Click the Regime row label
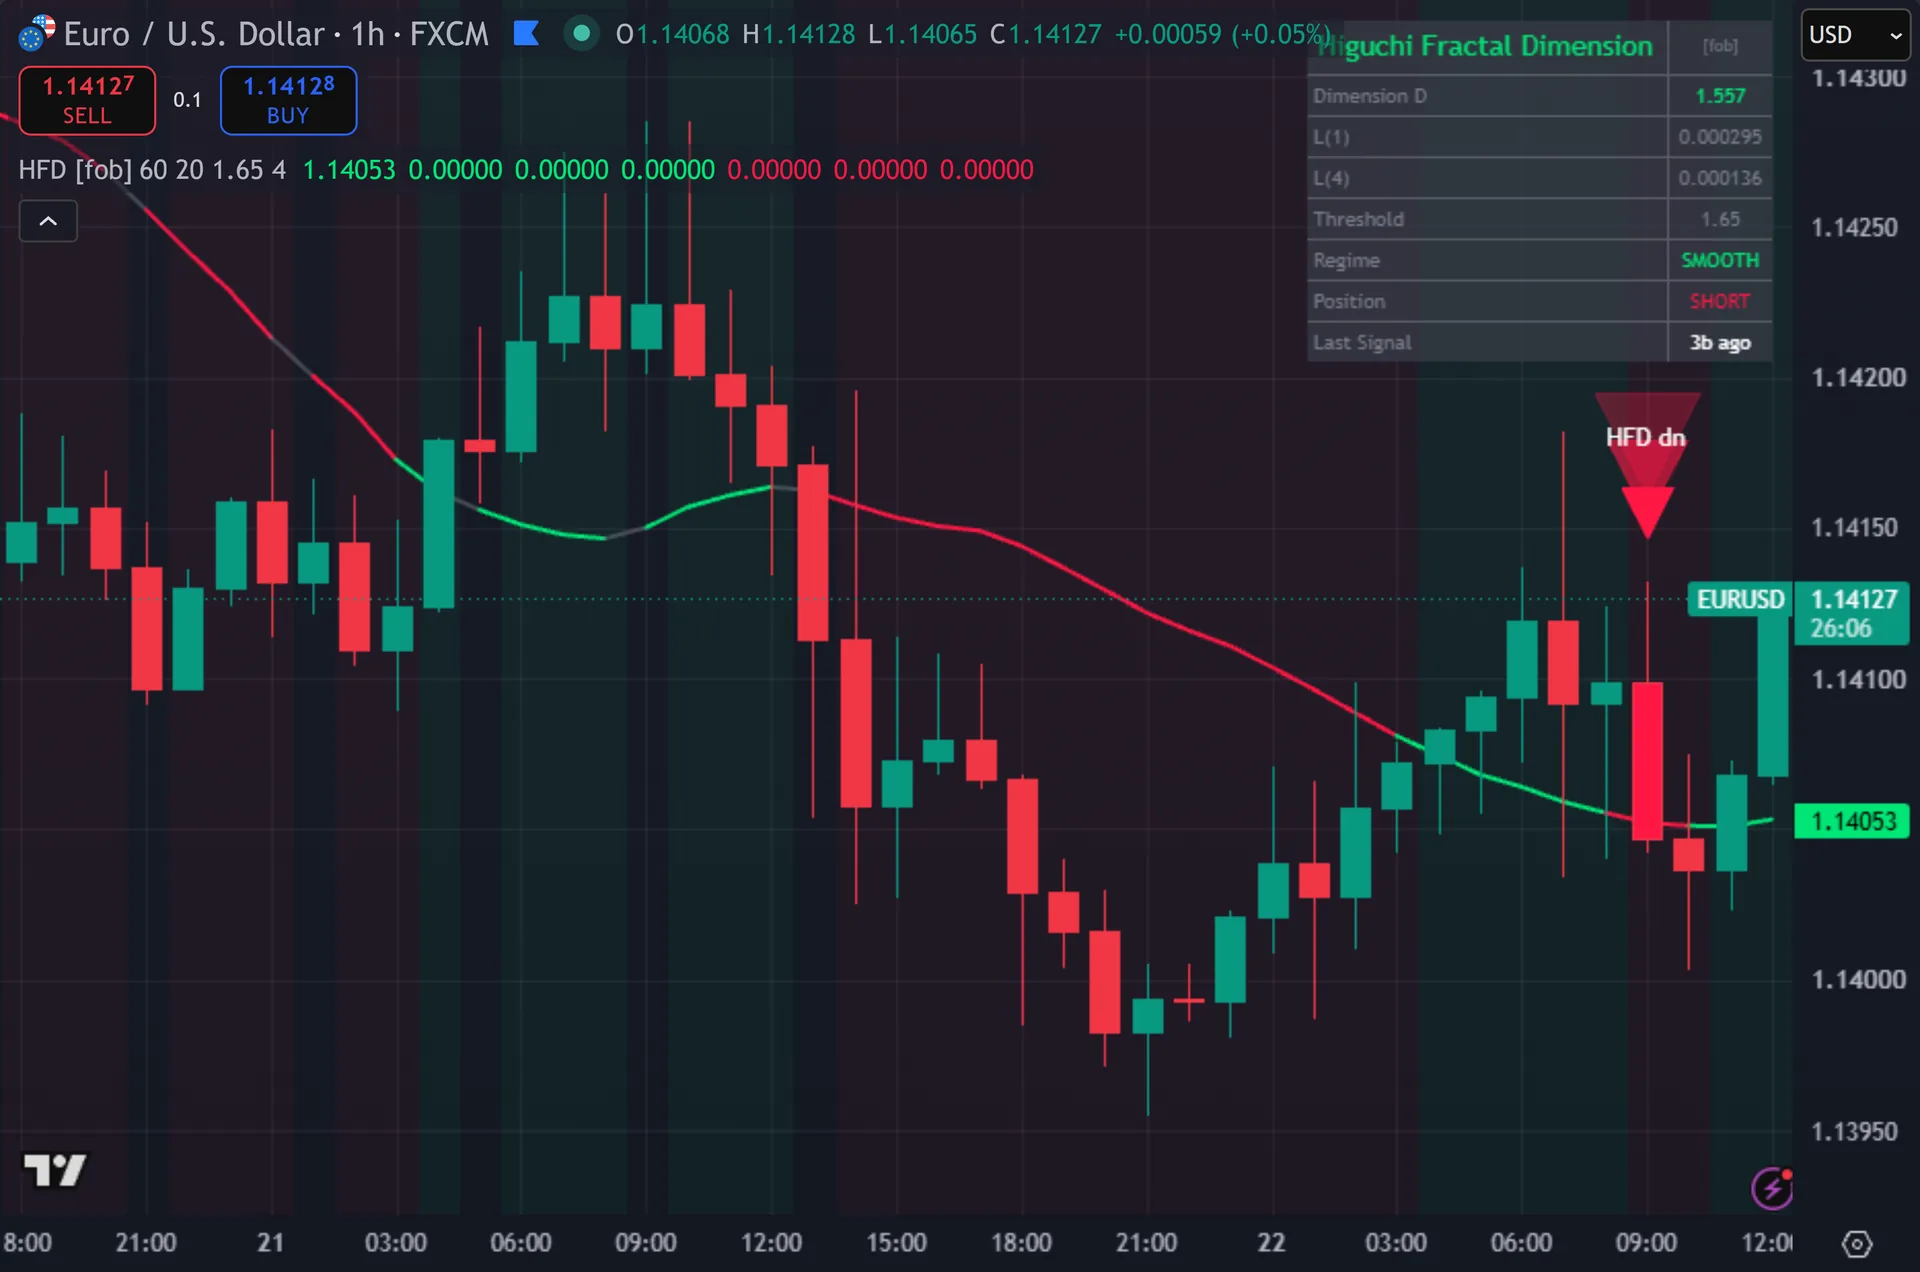The image size is (1920, 1272). [1346, 260]
